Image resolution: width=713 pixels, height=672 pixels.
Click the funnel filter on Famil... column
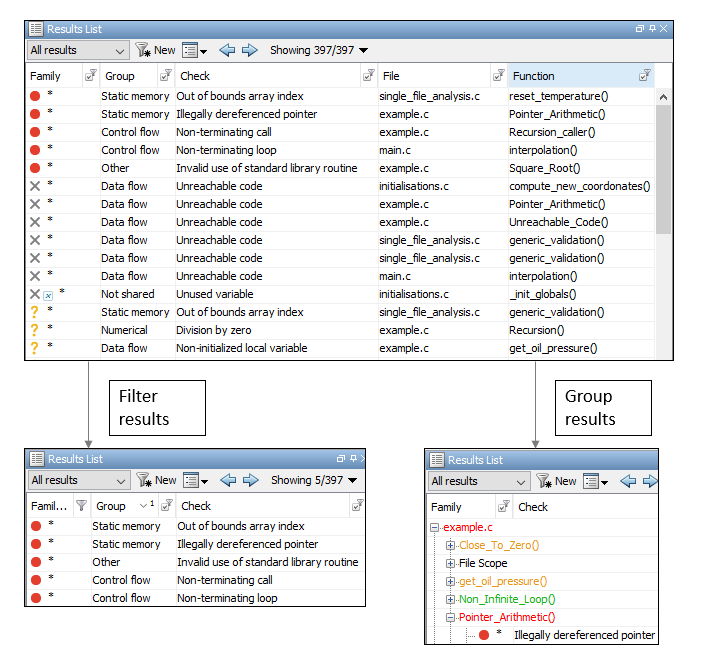(x=81, y=506)
